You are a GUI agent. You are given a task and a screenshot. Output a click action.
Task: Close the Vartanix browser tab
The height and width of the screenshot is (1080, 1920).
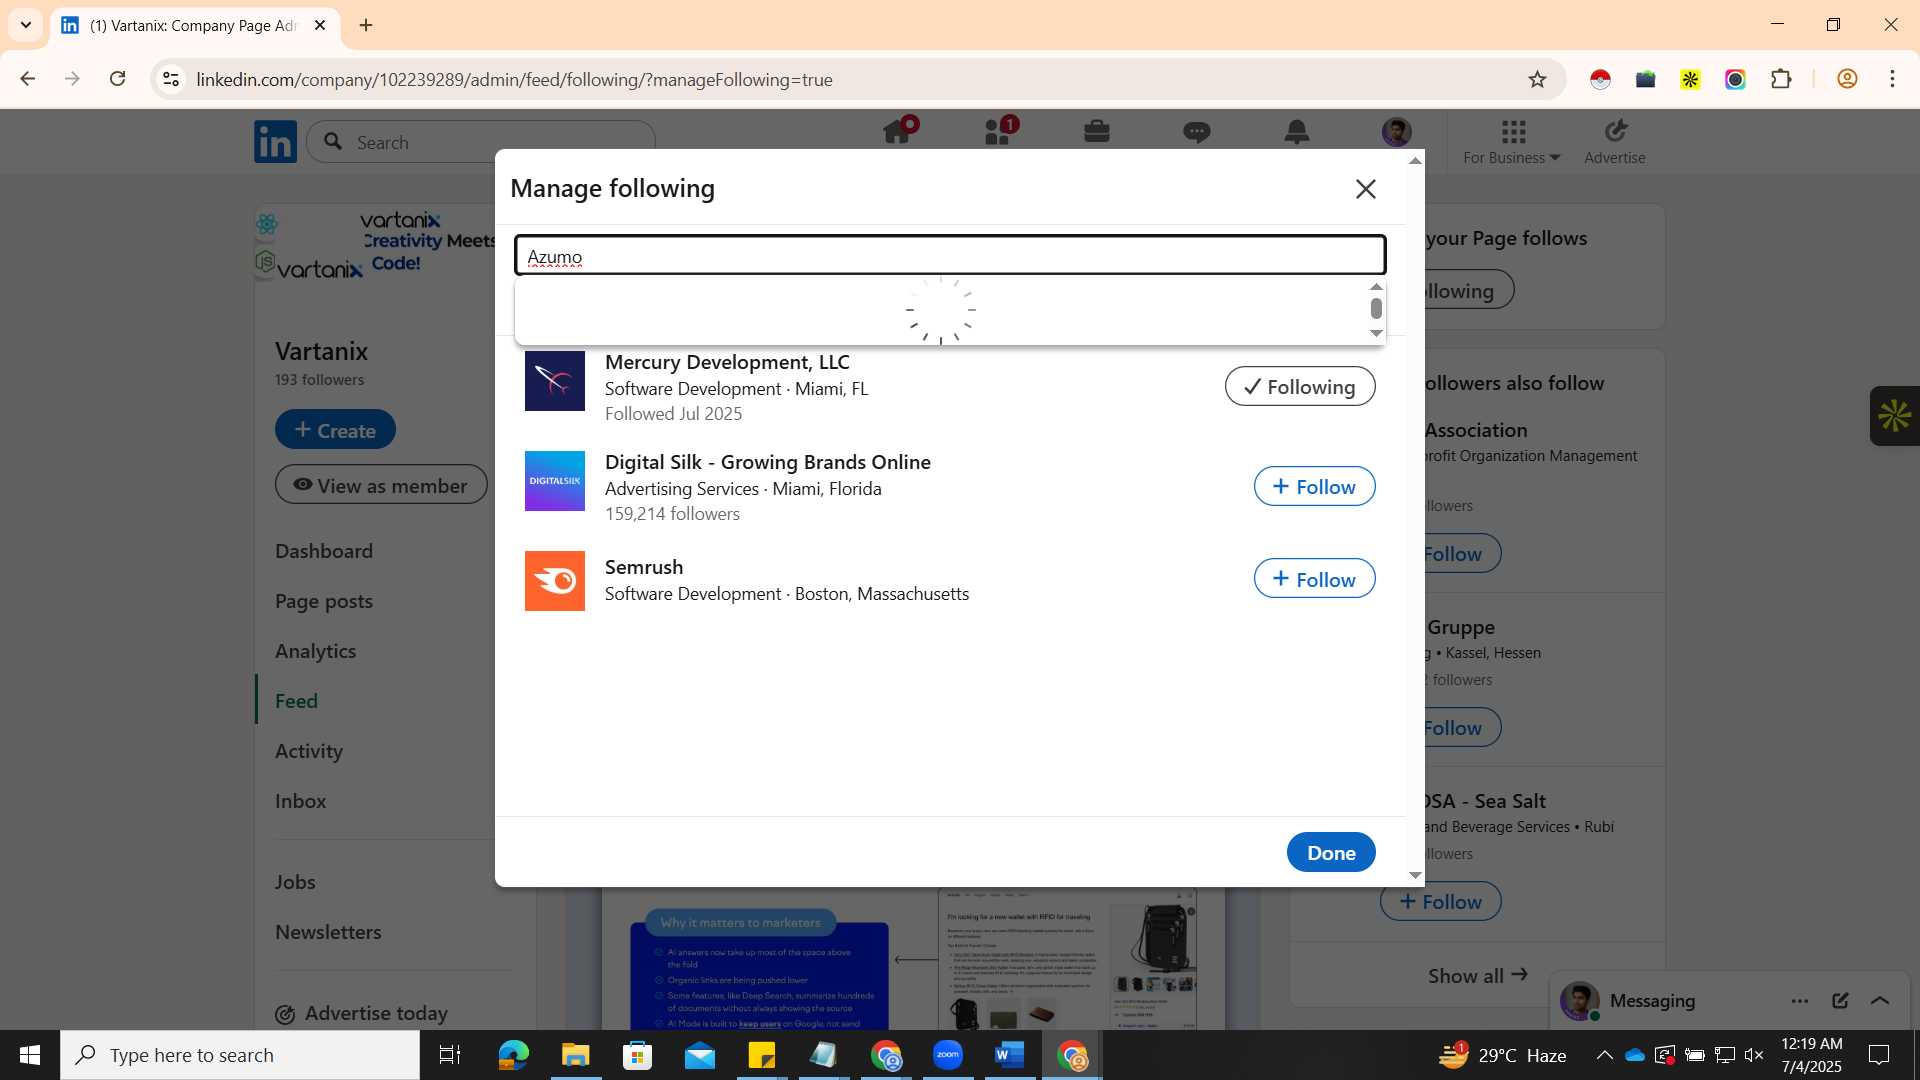pyautogui.click(x=320, y=25)
